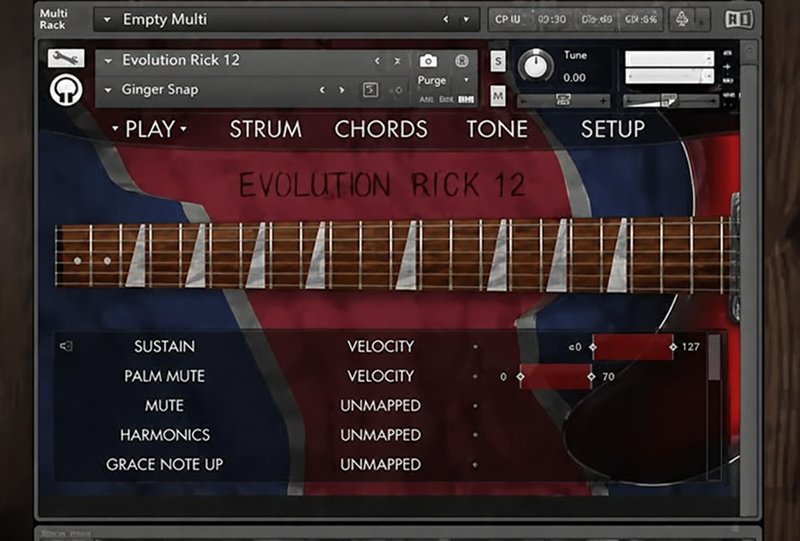Image resolution: width=800 pixels, height=541 pixels.
Task: Switch to the SETUP tab
Action: click(613, 129)
